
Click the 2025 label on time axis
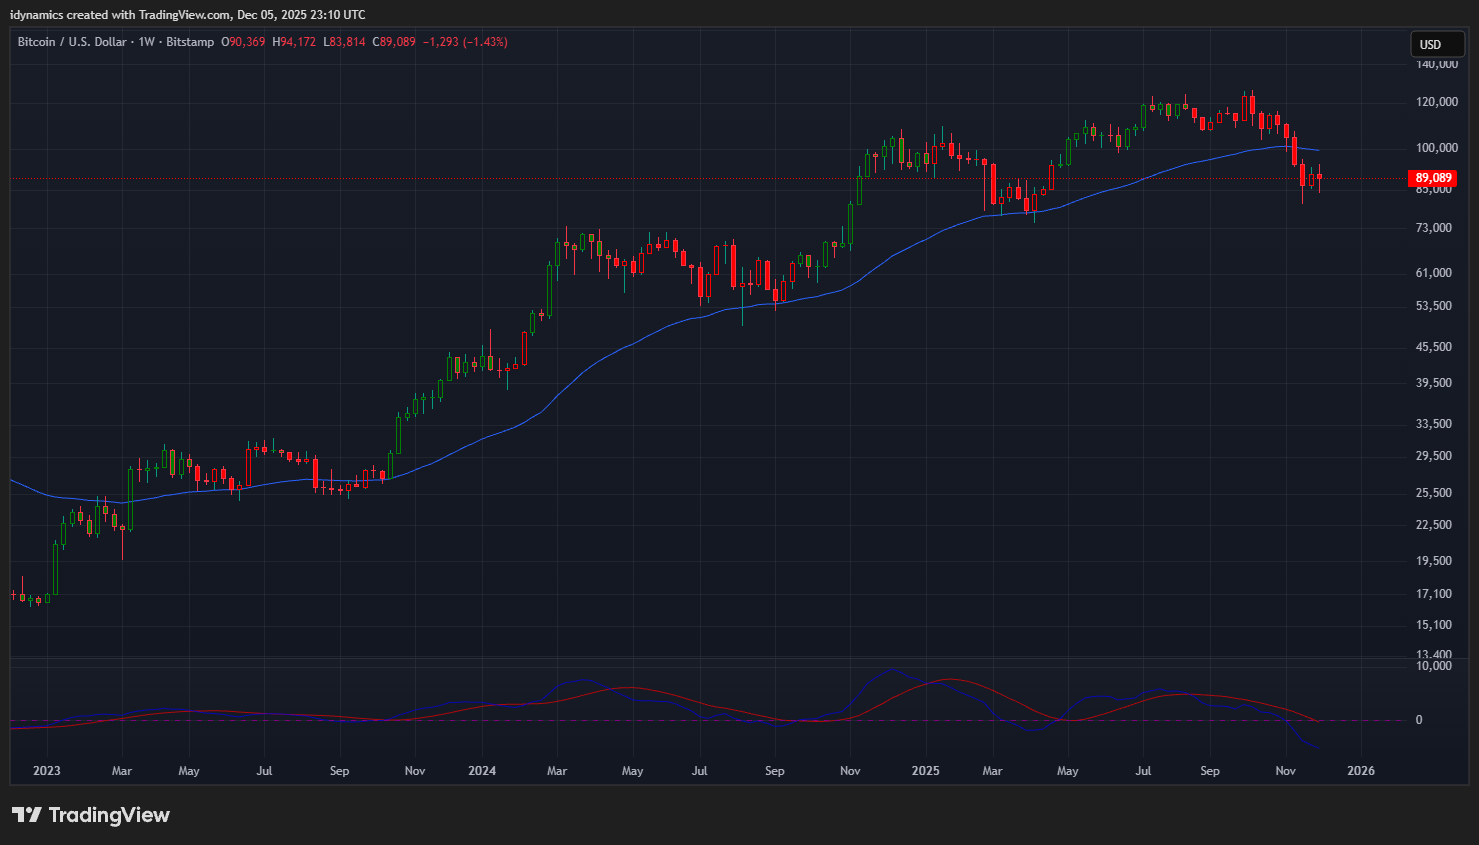pos(925,771)
